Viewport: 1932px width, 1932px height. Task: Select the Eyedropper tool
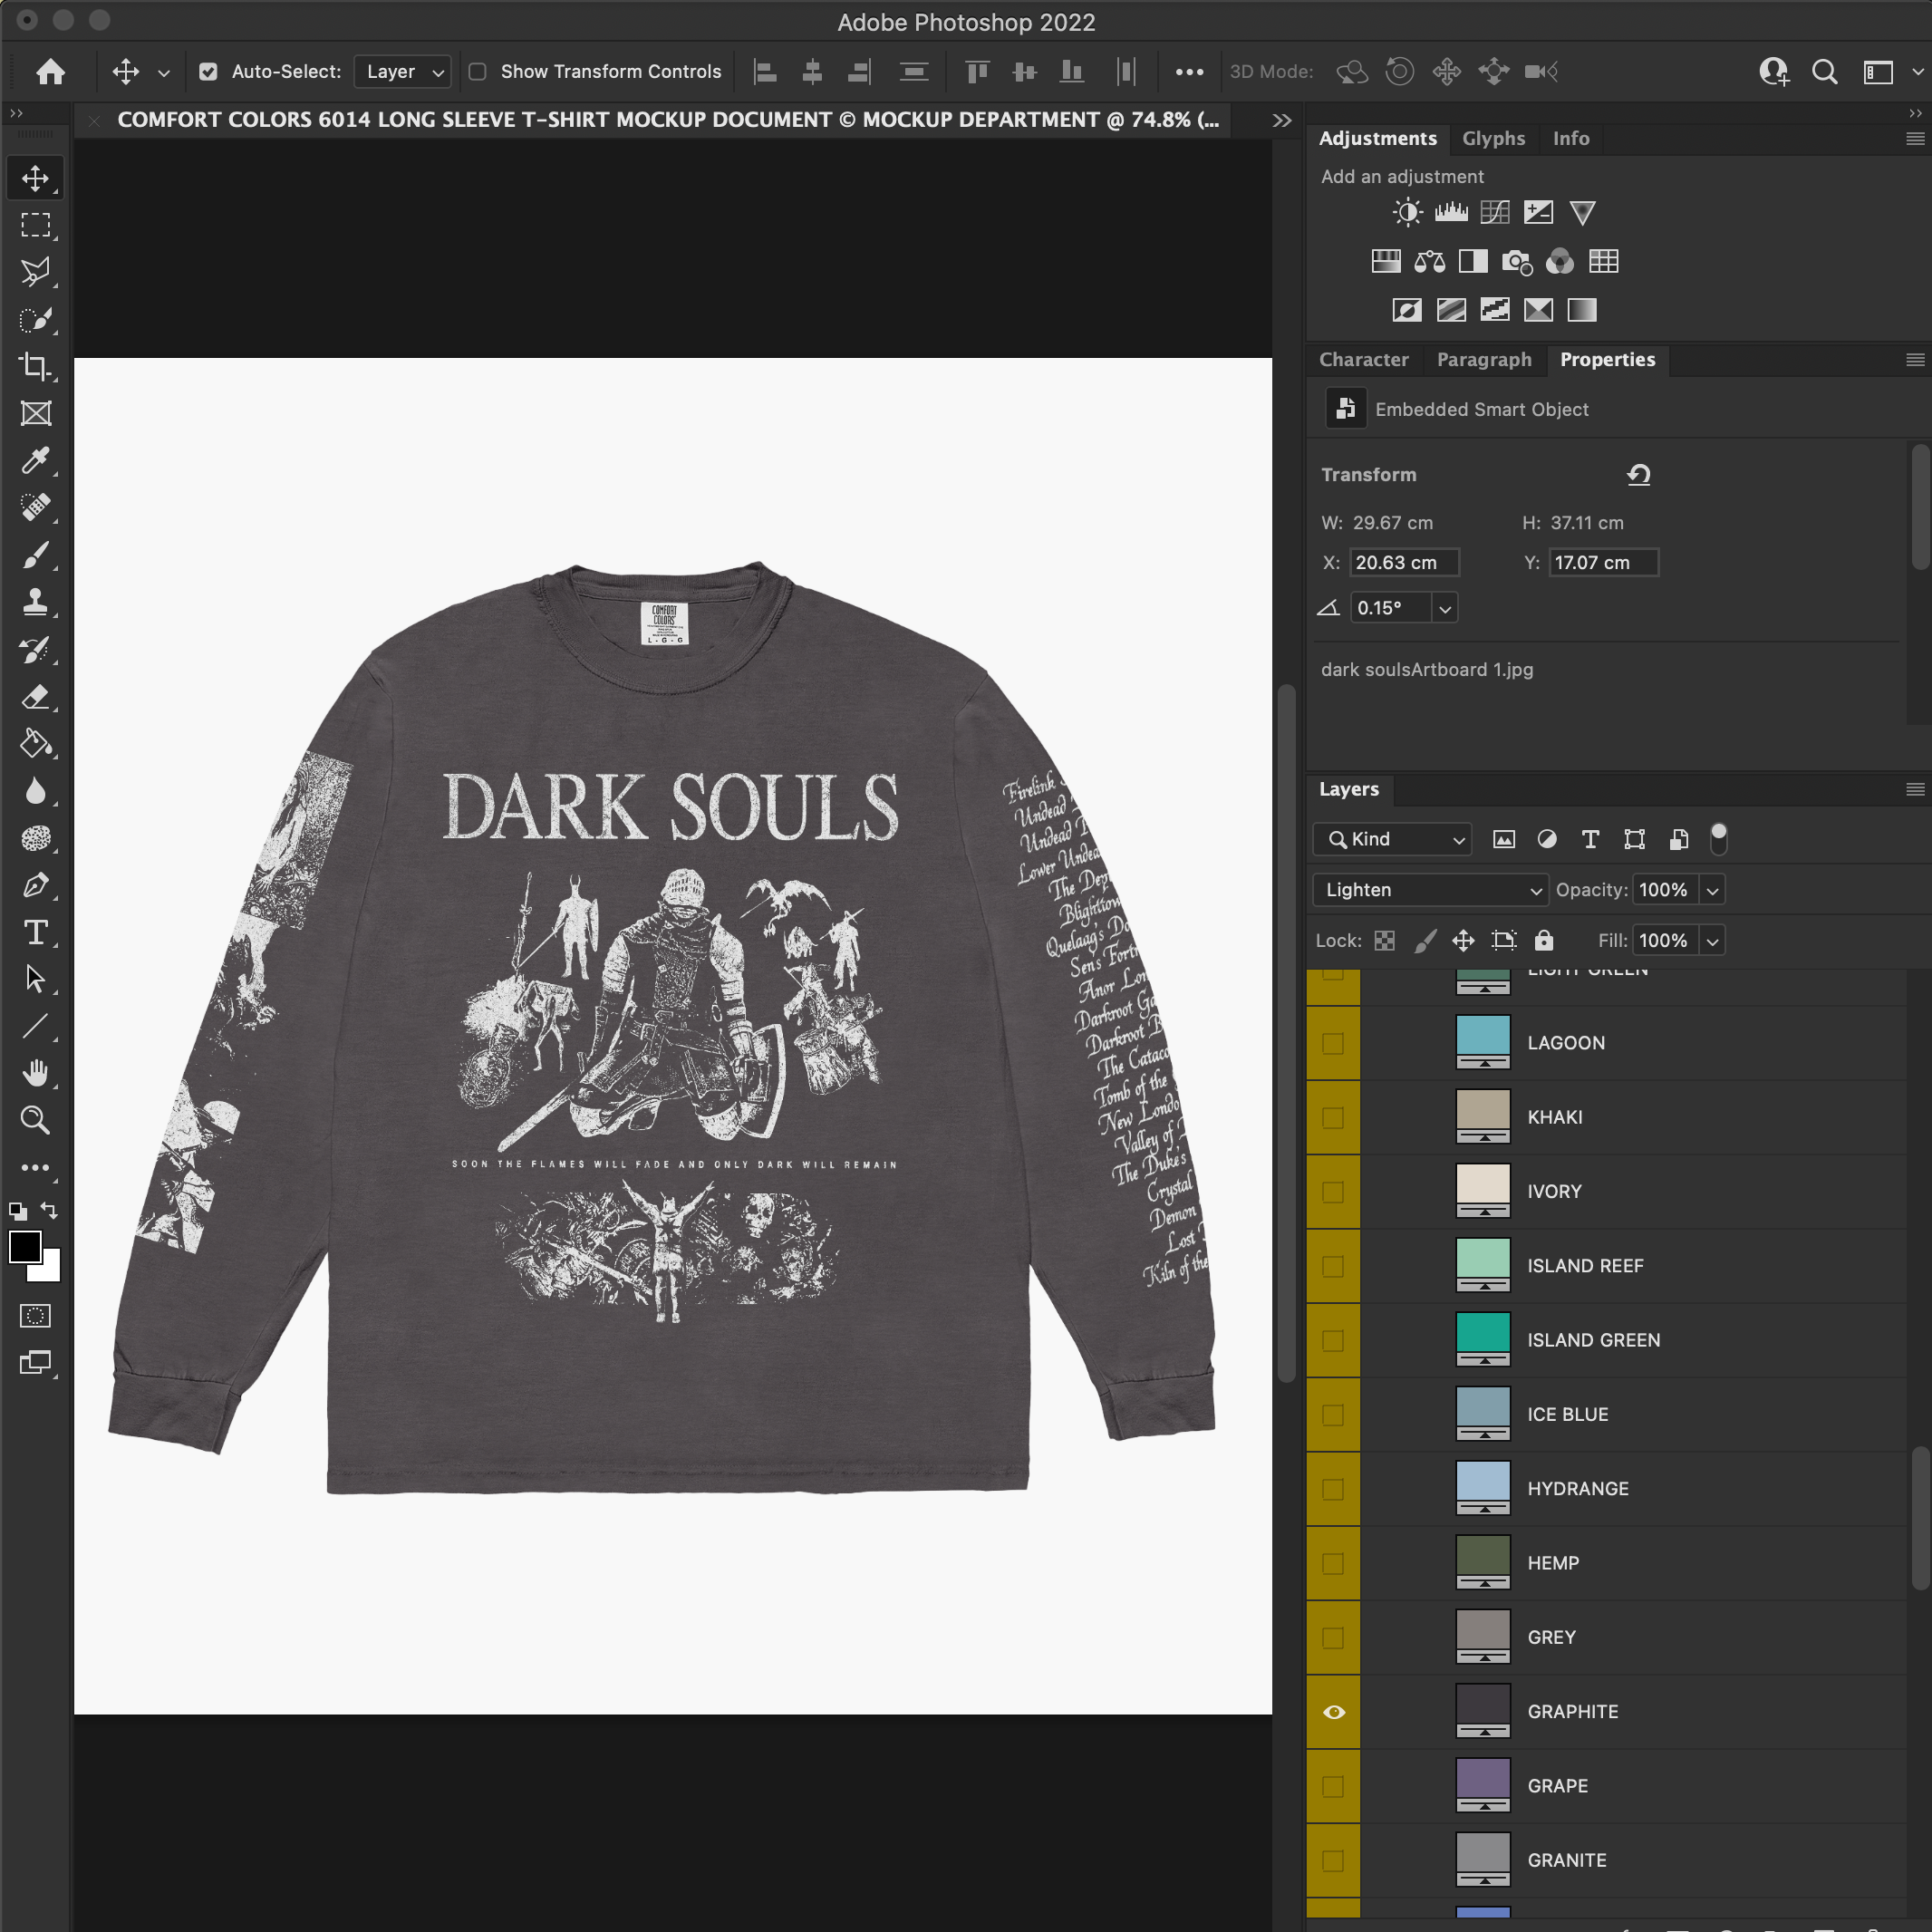pyautogui.click(x=36, y=461)
